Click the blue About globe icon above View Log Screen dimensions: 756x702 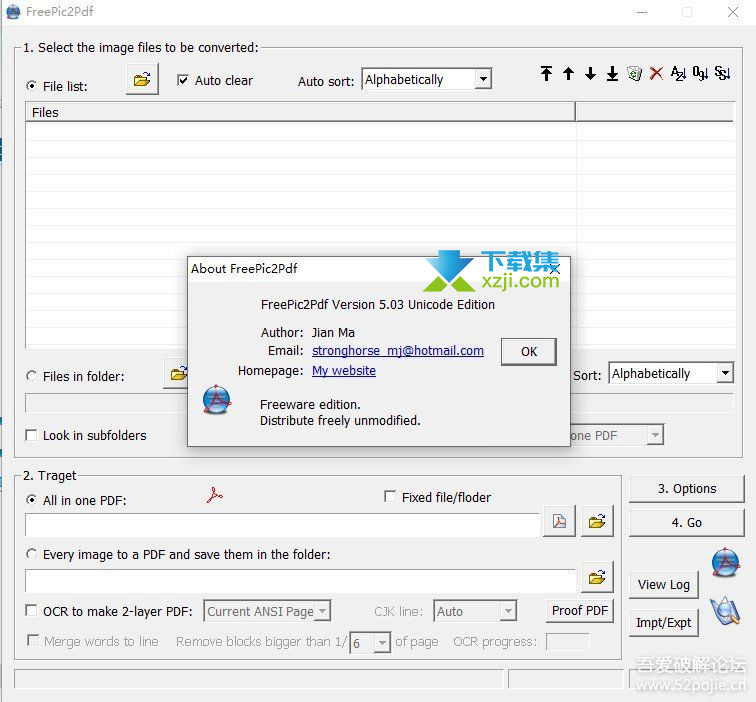[x=726, y=562]
